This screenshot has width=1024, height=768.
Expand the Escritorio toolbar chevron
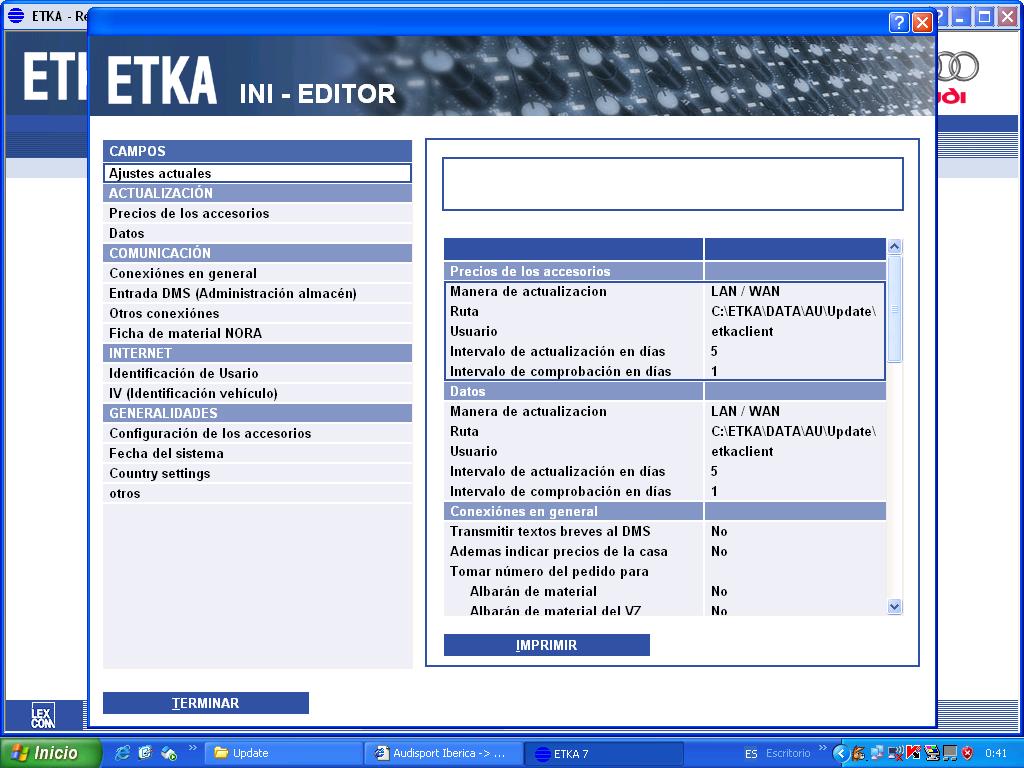822,748
